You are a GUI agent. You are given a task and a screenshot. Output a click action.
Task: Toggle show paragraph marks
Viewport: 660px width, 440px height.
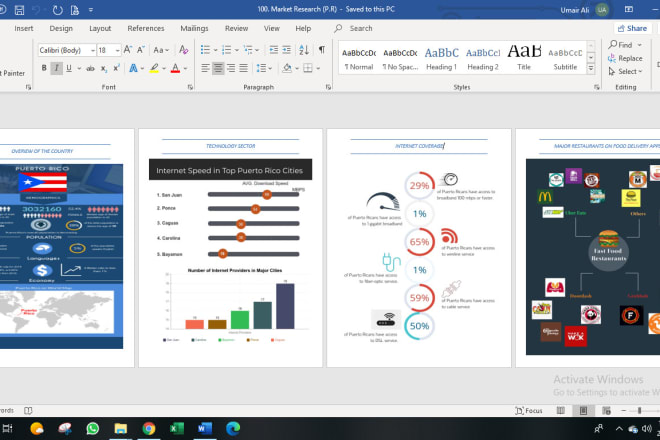point(322,50)
